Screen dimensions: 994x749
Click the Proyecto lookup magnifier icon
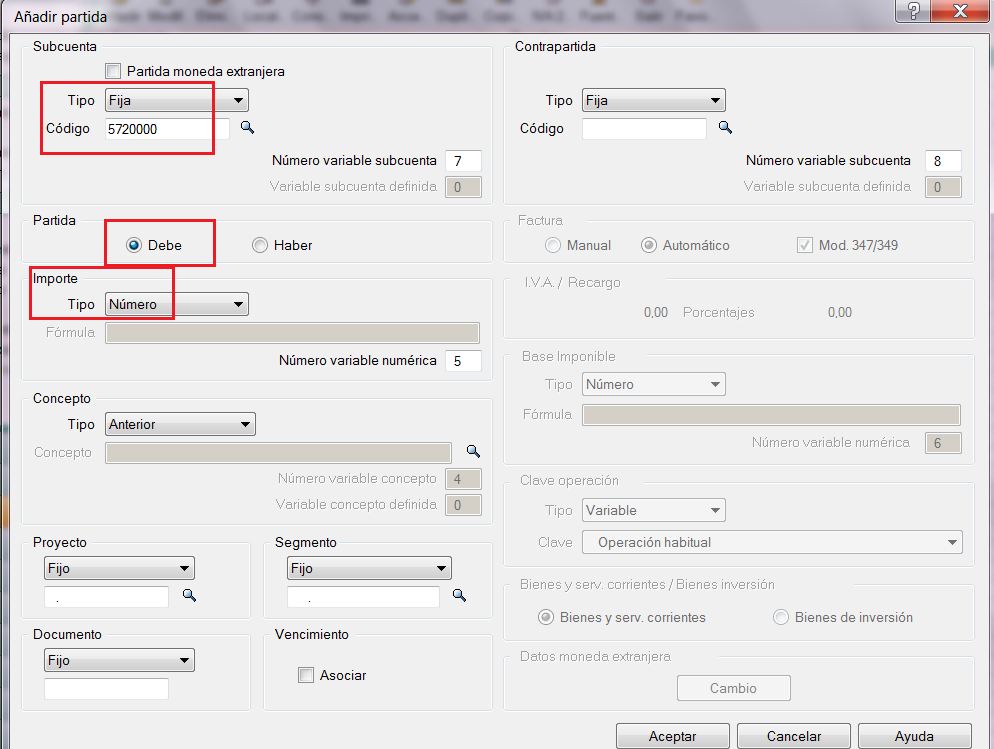click(188, 596)
